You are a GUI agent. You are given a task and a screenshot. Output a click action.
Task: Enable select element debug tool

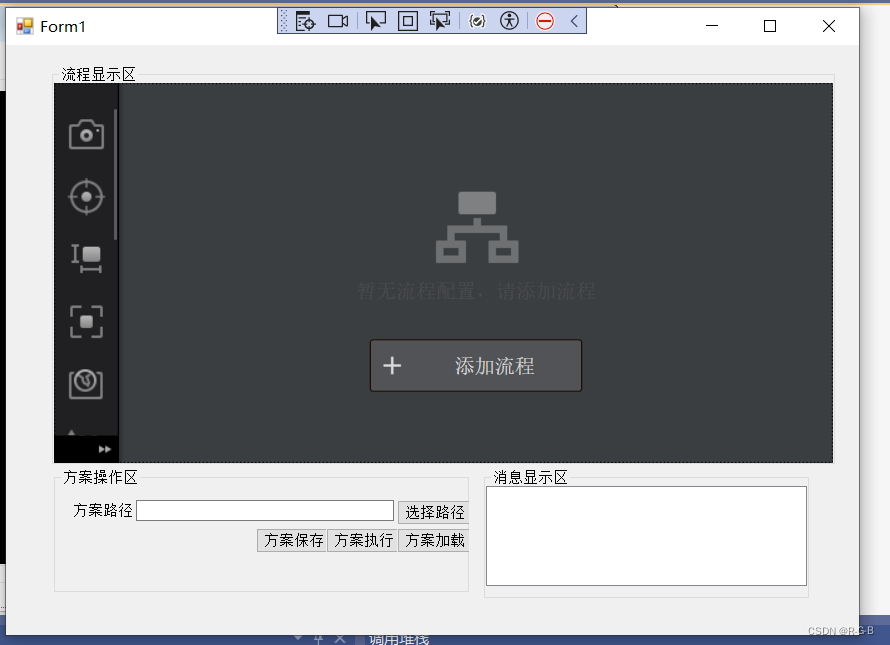pos(375,22)
